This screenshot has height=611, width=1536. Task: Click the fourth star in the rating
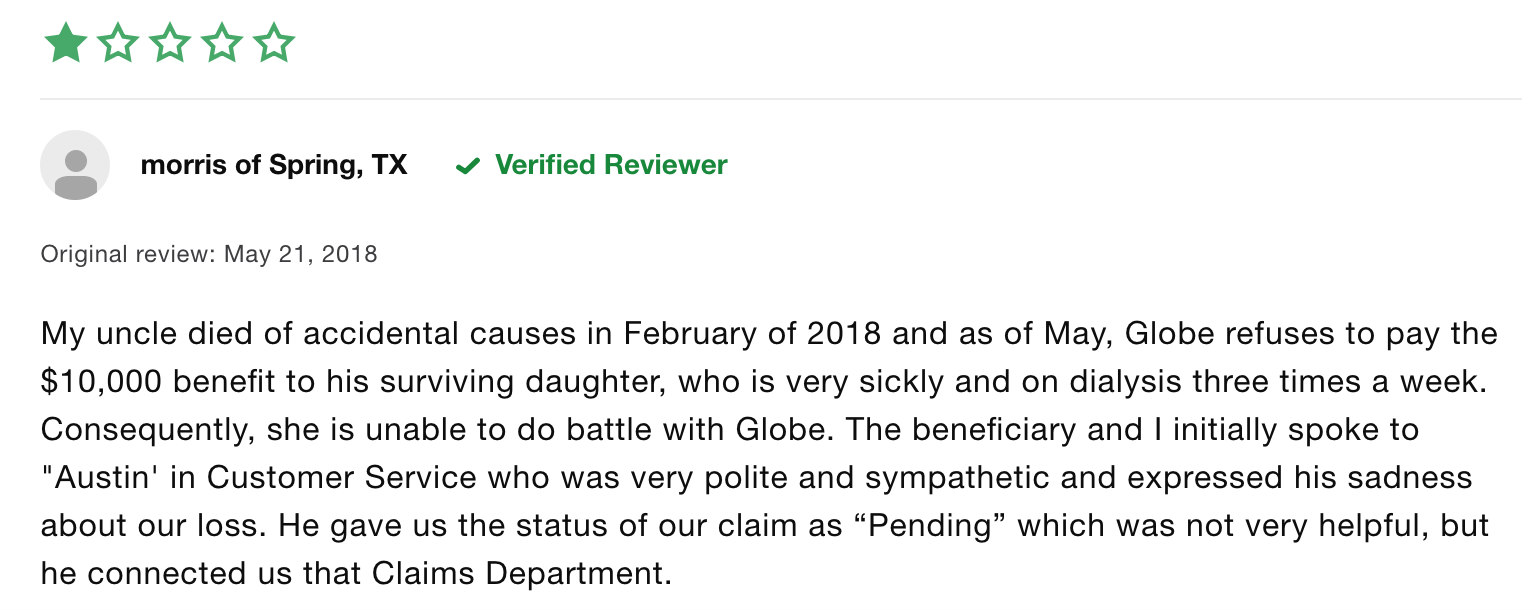click(221, 43)
